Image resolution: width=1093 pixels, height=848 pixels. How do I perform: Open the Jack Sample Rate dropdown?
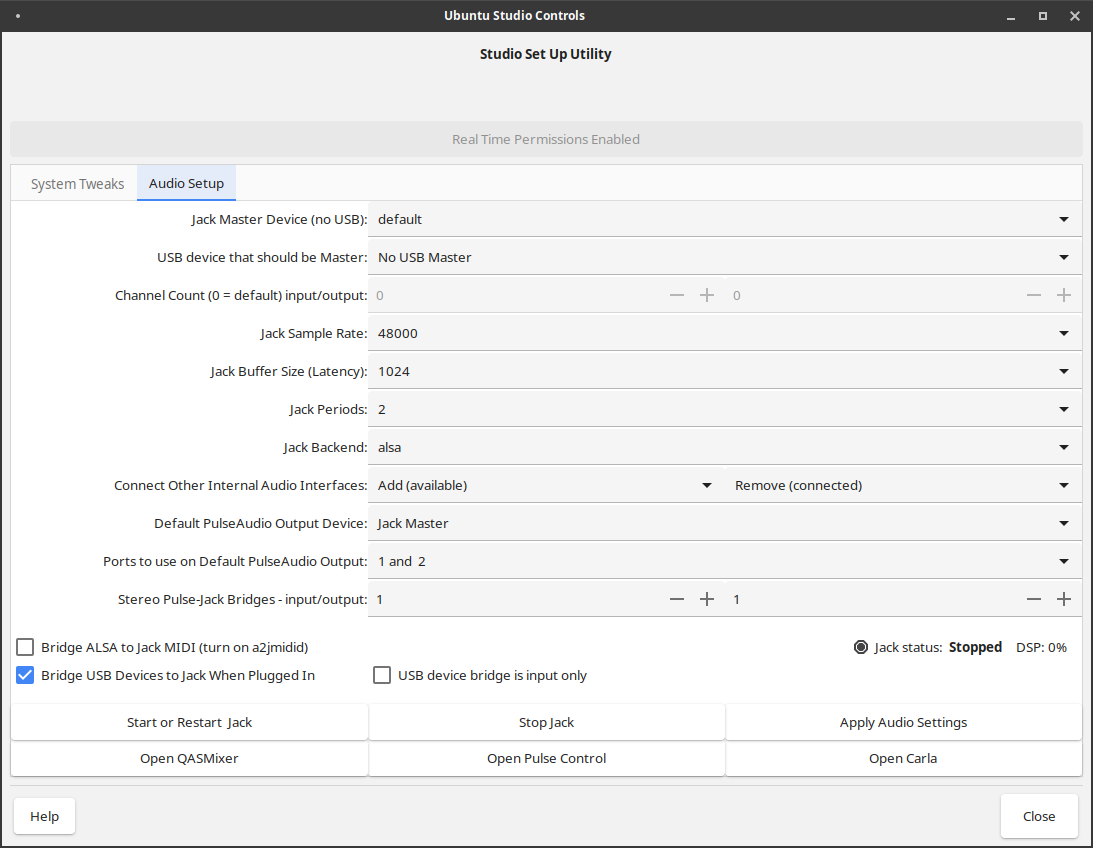coord(724,333)
